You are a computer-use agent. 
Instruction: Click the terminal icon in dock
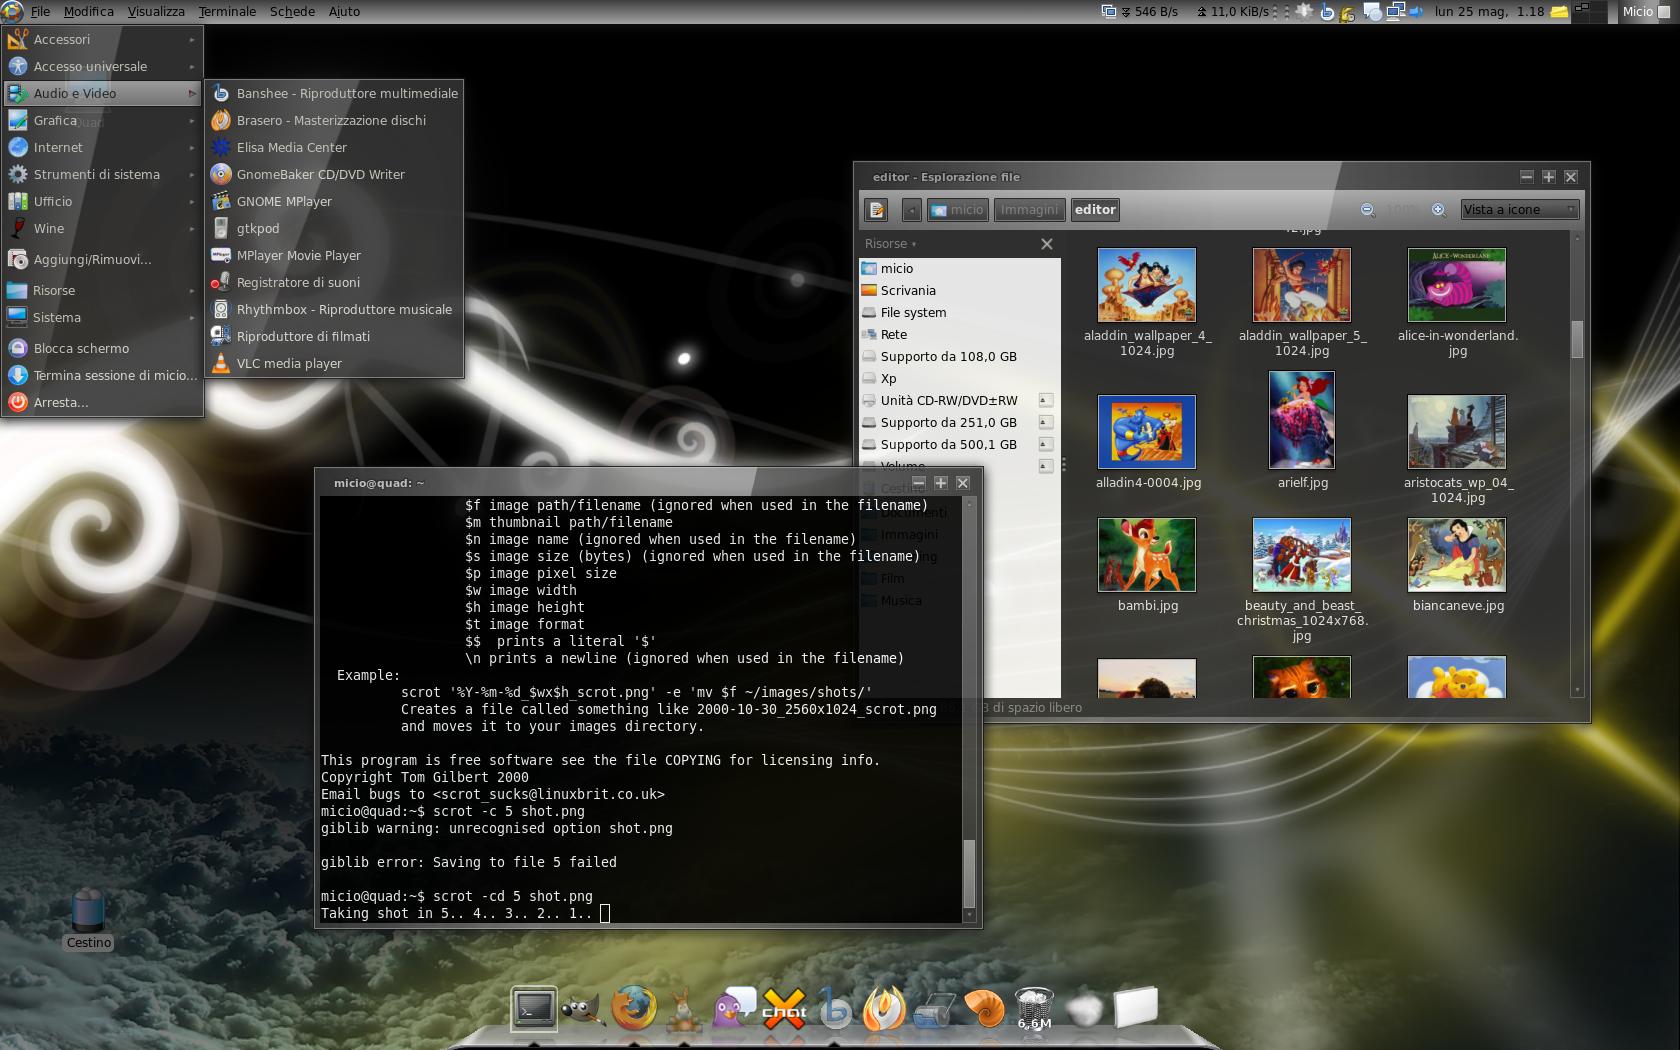pos(533,1008)
